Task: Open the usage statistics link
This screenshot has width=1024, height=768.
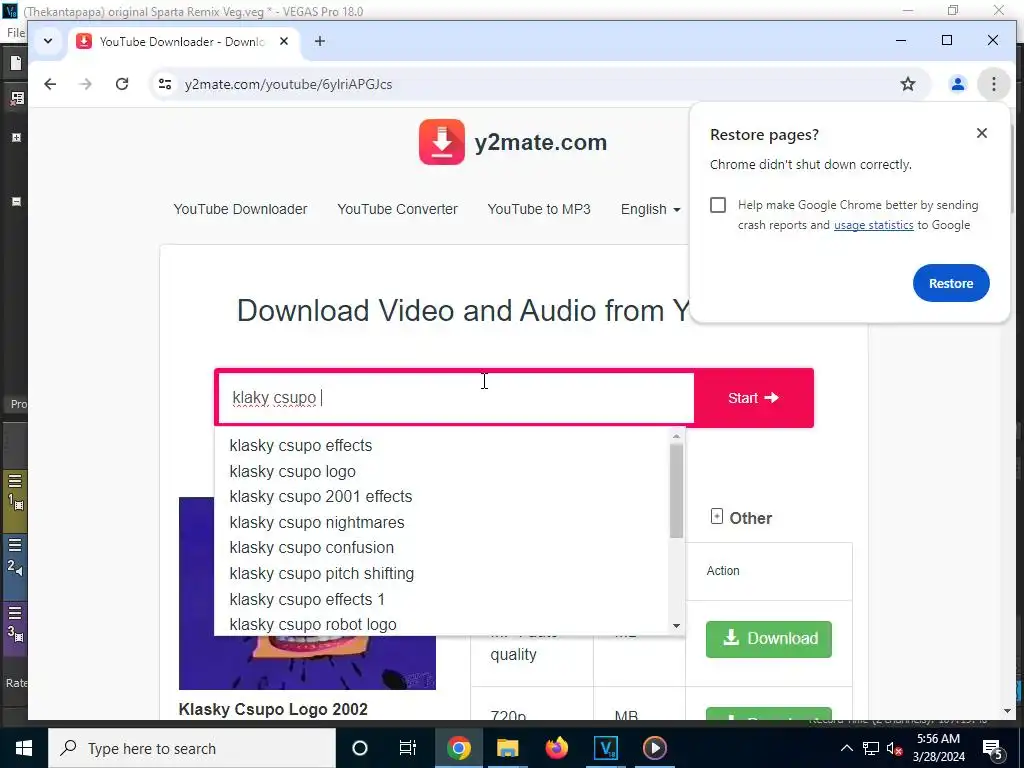Action: [873, 225]
